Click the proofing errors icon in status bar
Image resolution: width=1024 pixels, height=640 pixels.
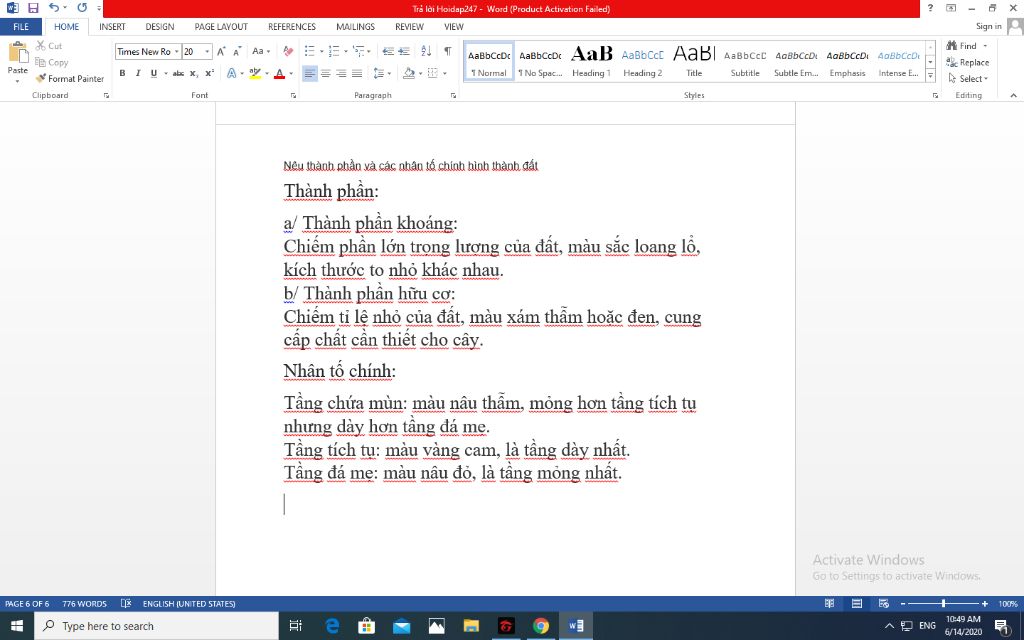[x=126, y=603]
